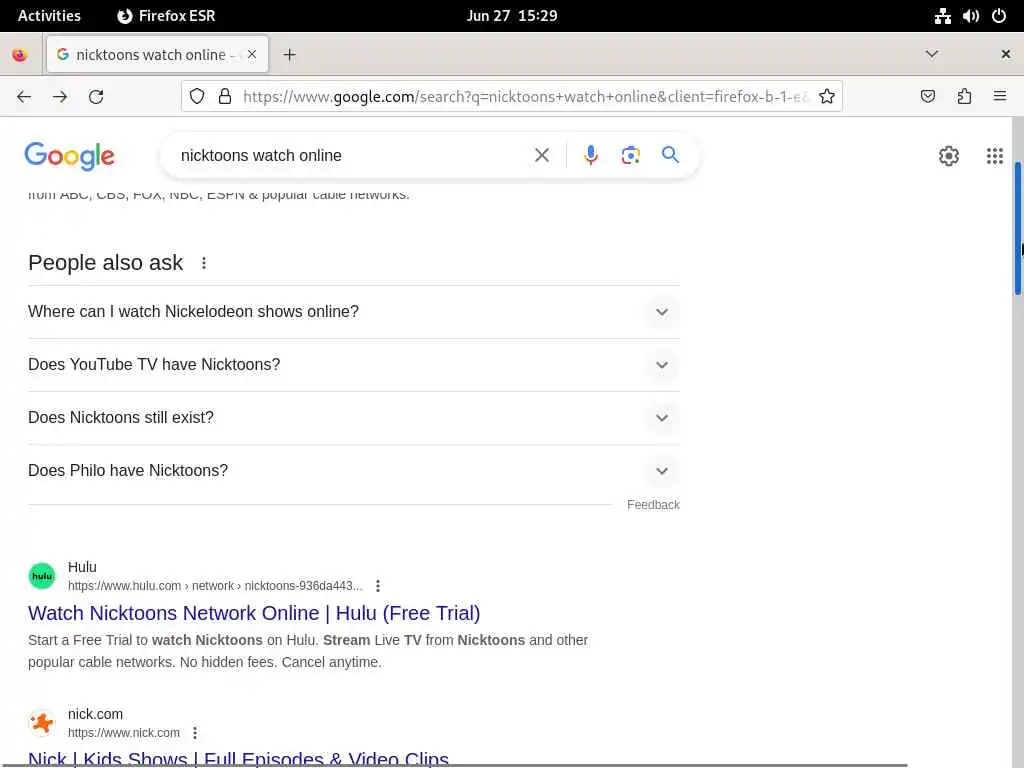Clear the Google search box
The image size is (1024, 768).
click(541, 155)
